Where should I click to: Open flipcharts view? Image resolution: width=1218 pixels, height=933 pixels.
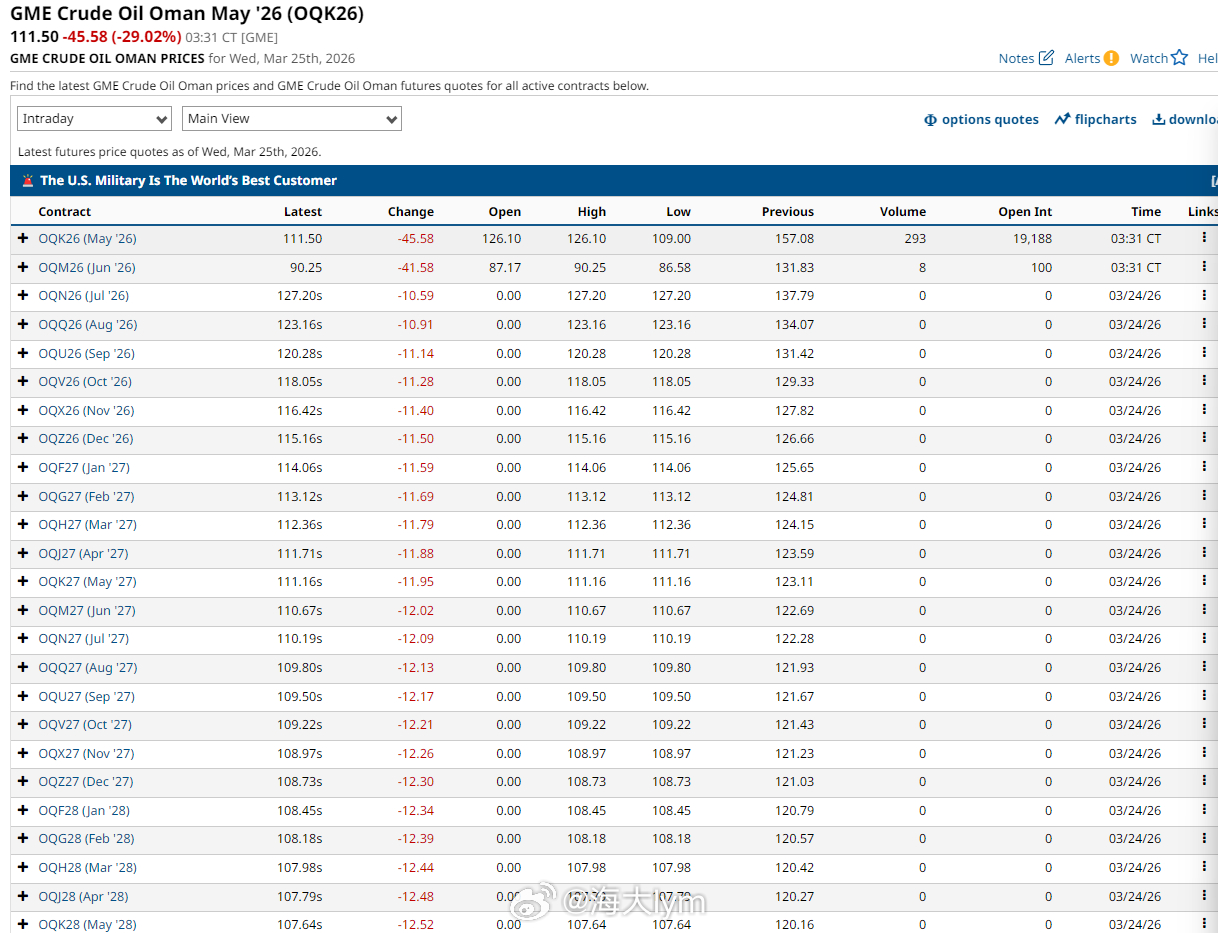click(1095, 119)
